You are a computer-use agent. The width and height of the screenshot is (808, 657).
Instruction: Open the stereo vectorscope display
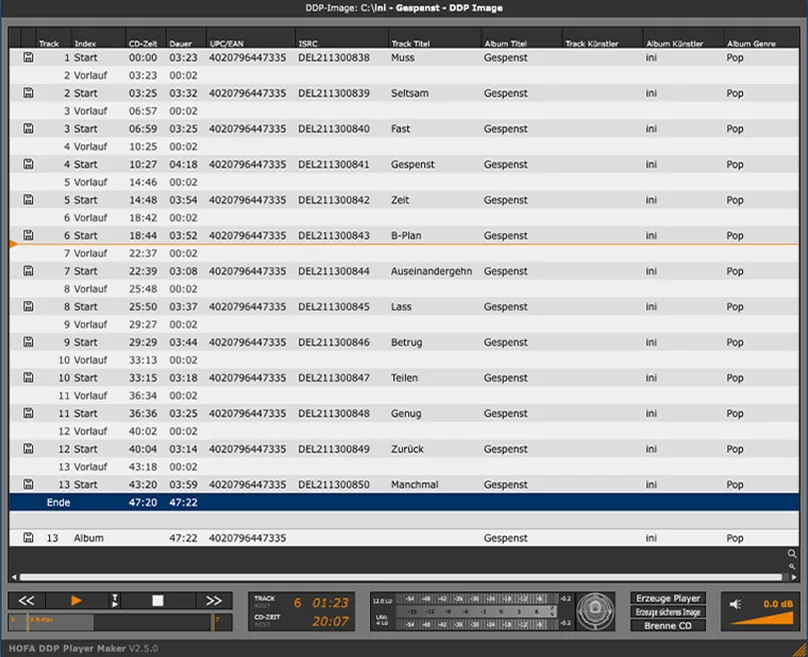(595, 611)
